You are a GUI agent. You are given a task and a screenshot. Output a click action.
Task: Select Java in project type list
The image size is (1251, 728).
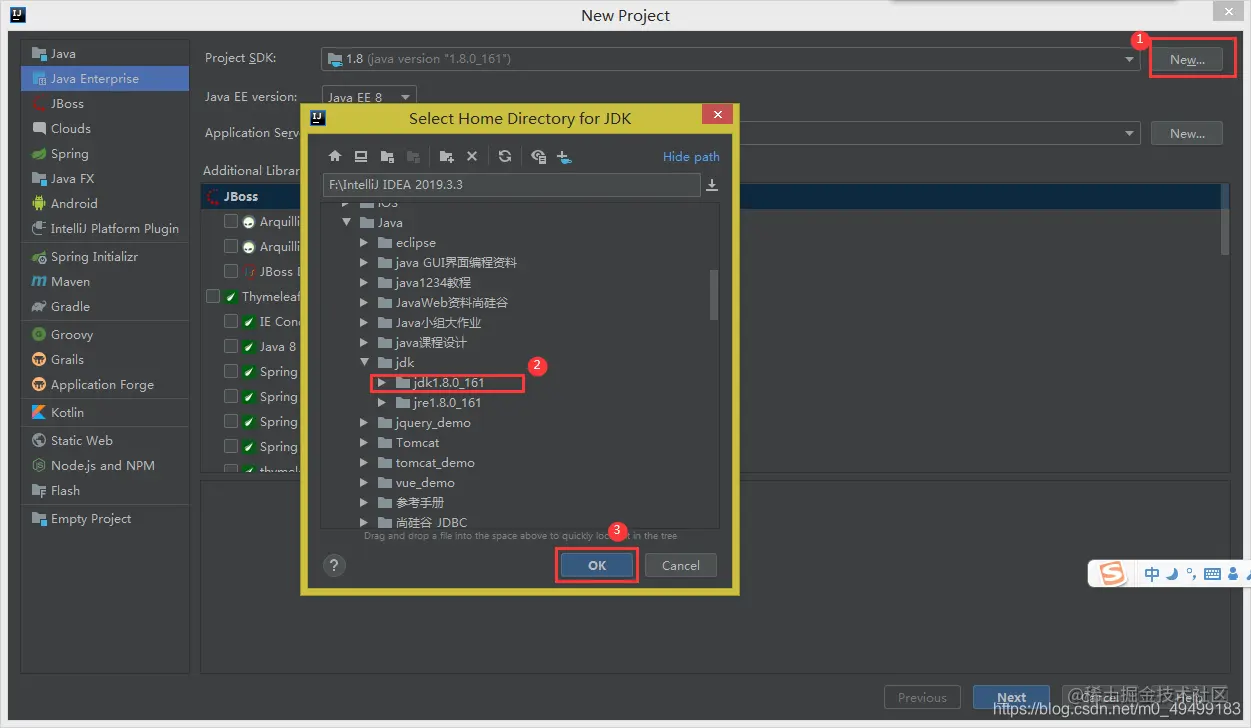tap(105, 54)
